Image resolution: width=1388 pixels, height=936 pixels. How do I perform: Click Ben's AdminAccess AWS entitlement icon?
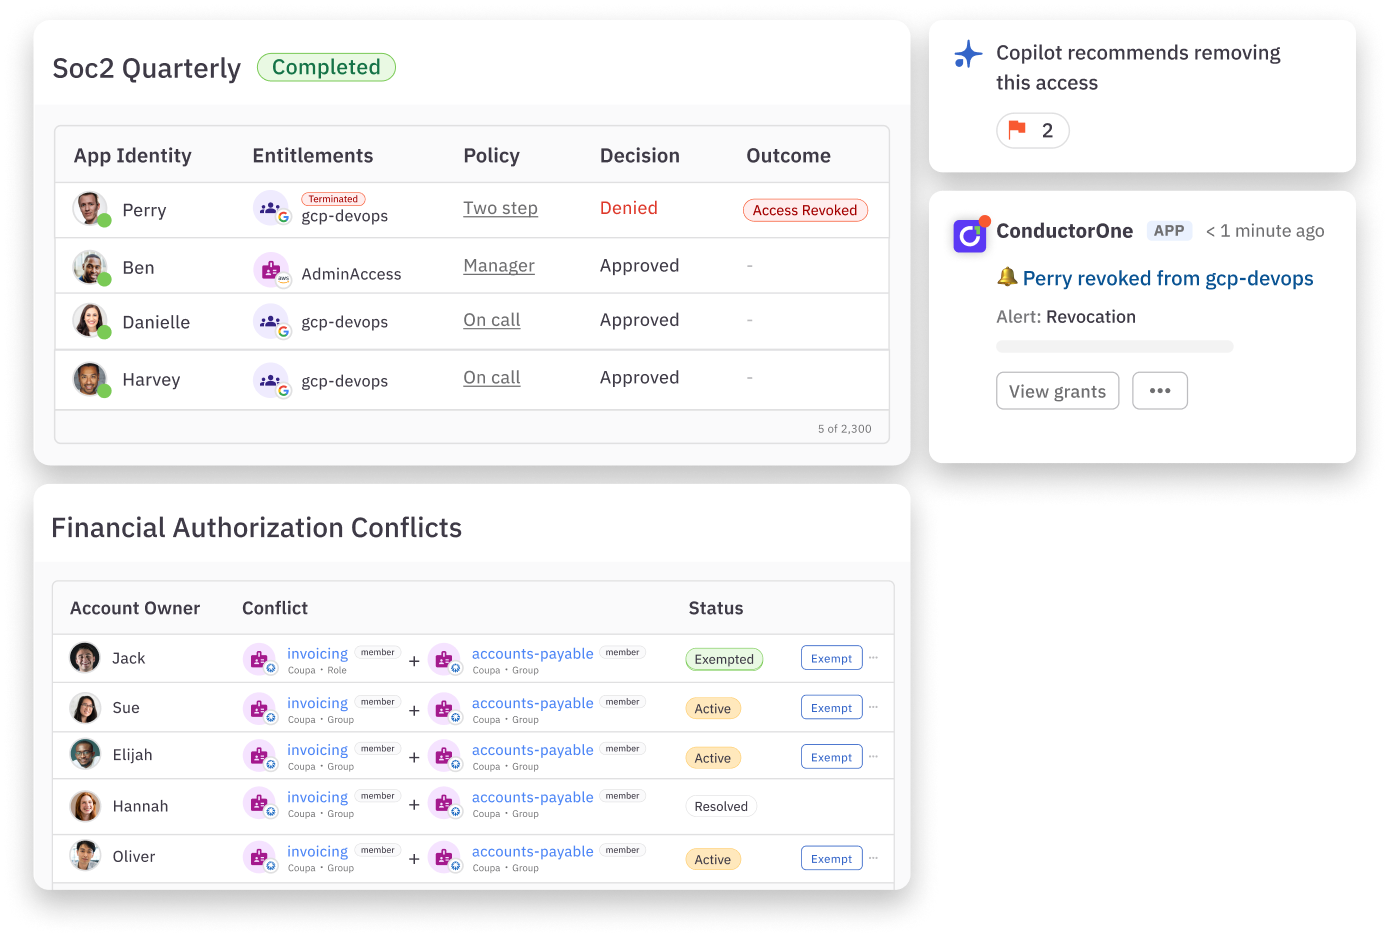pos(271,270)
